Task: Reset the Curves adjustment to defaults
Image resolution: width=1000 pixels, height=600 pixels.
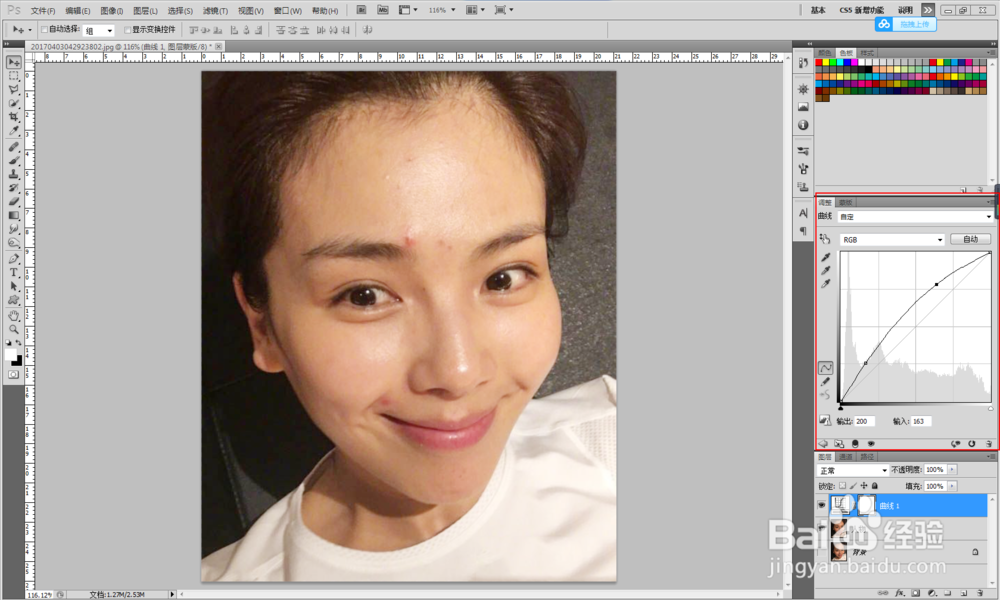Action: (x=971, y=444)
